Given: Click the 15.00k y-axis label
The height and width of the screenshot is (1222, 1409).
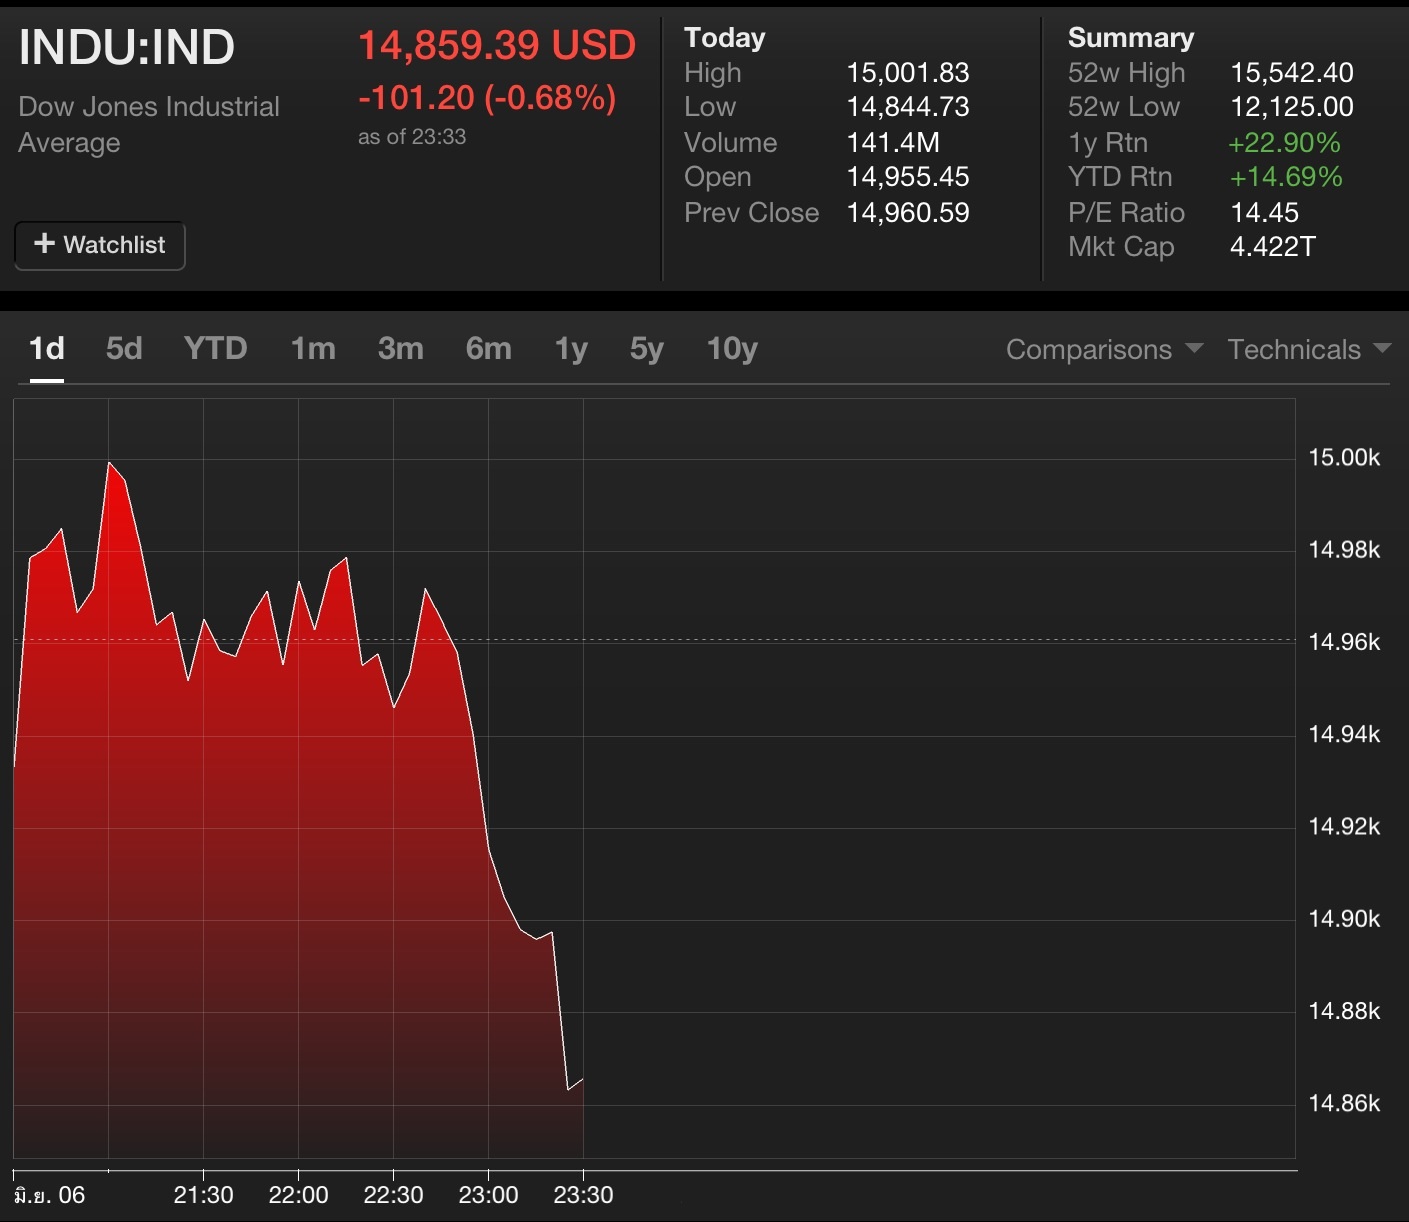Looking at the screenshot, I should click(x=1344, y=458).
